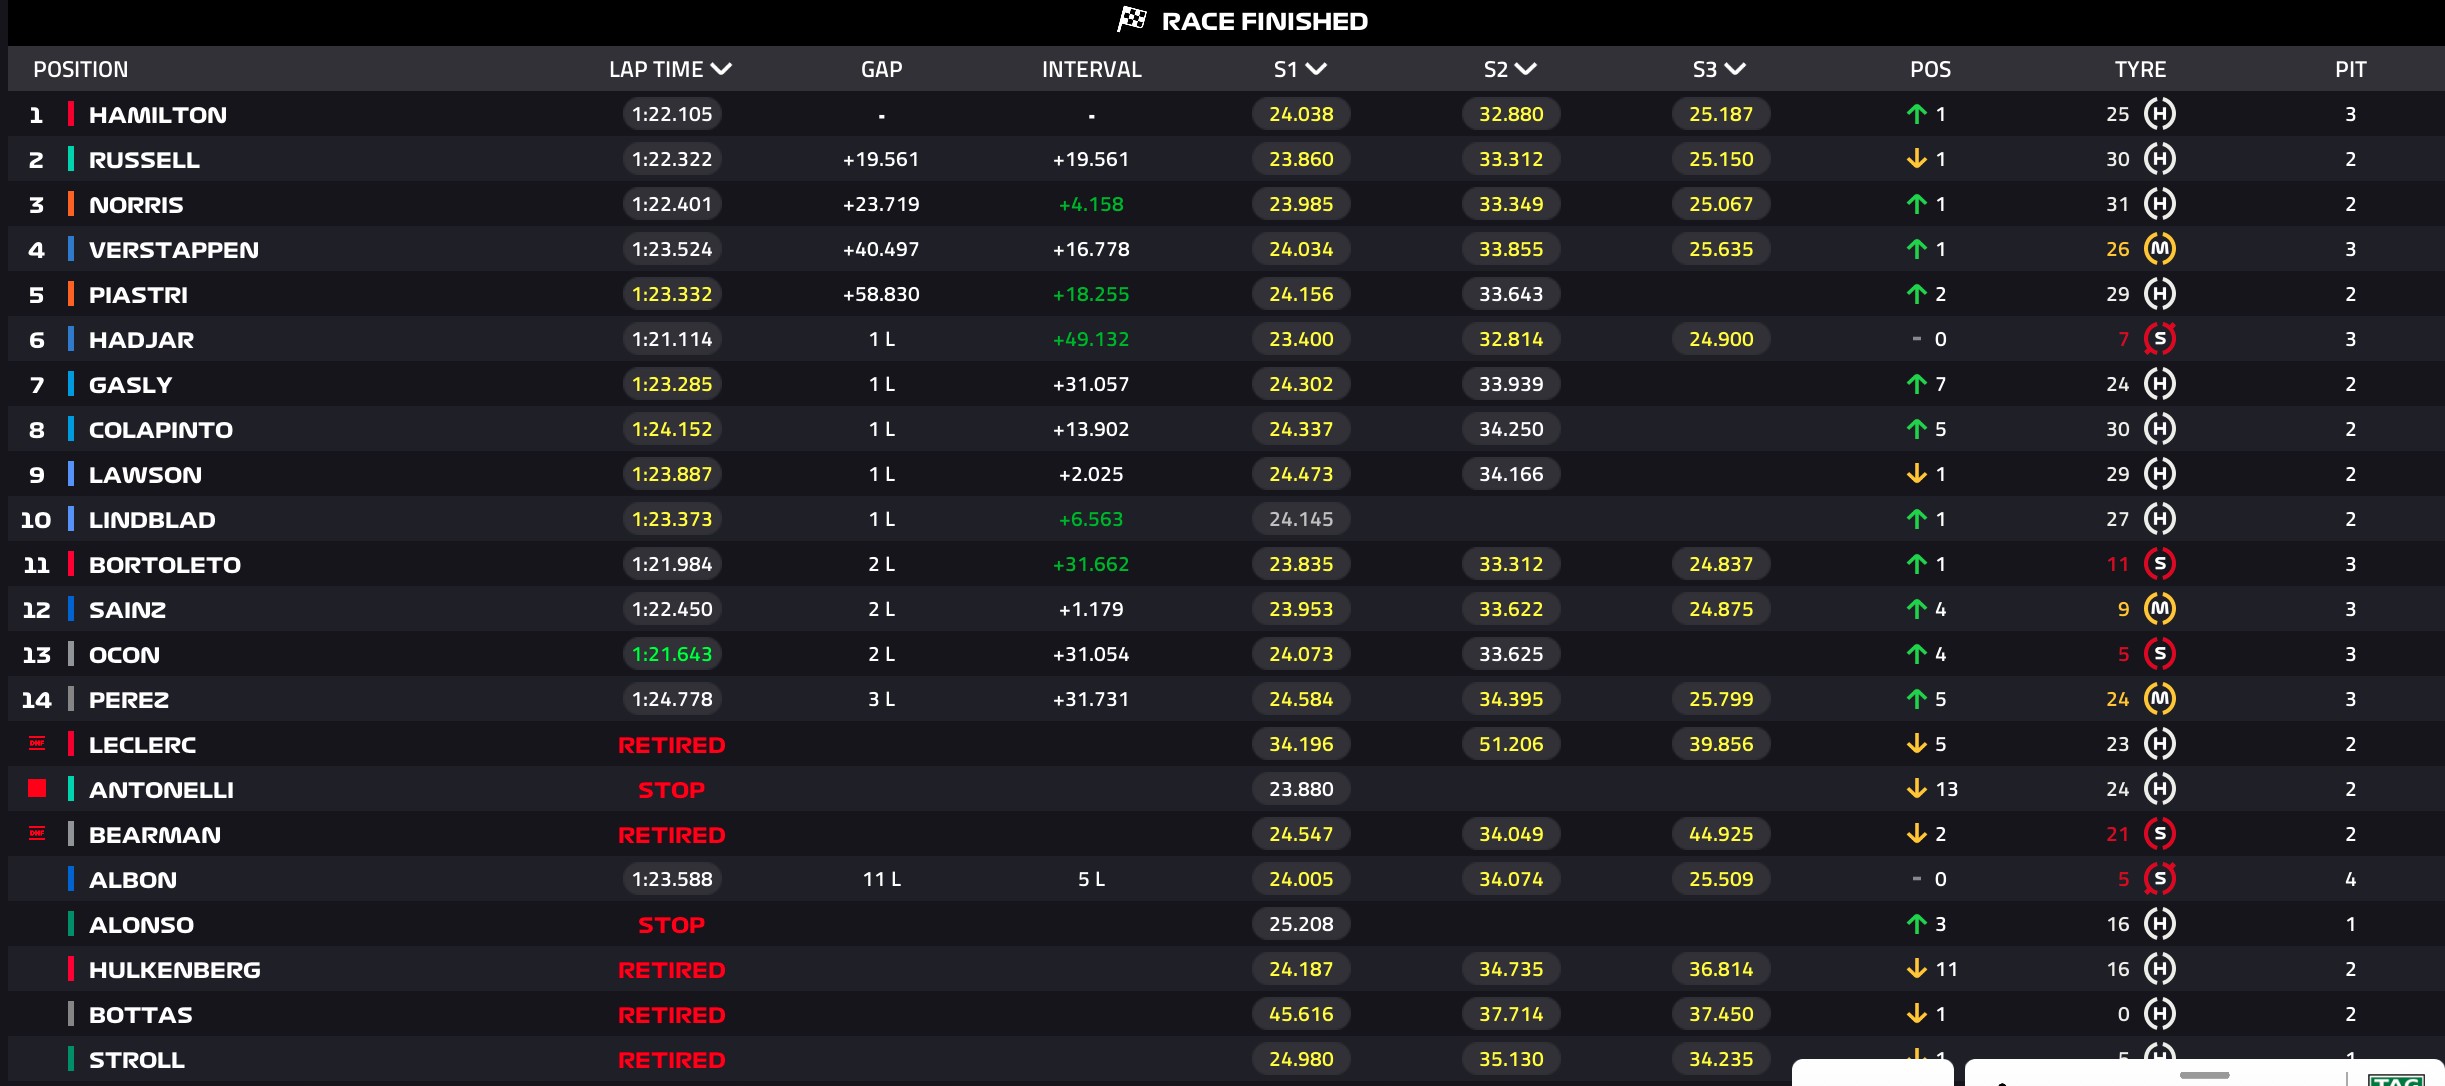Click Russell's yellow position-loss arrow
The width and height of the screenshot is (2445, 1086).
point(1916,159)
